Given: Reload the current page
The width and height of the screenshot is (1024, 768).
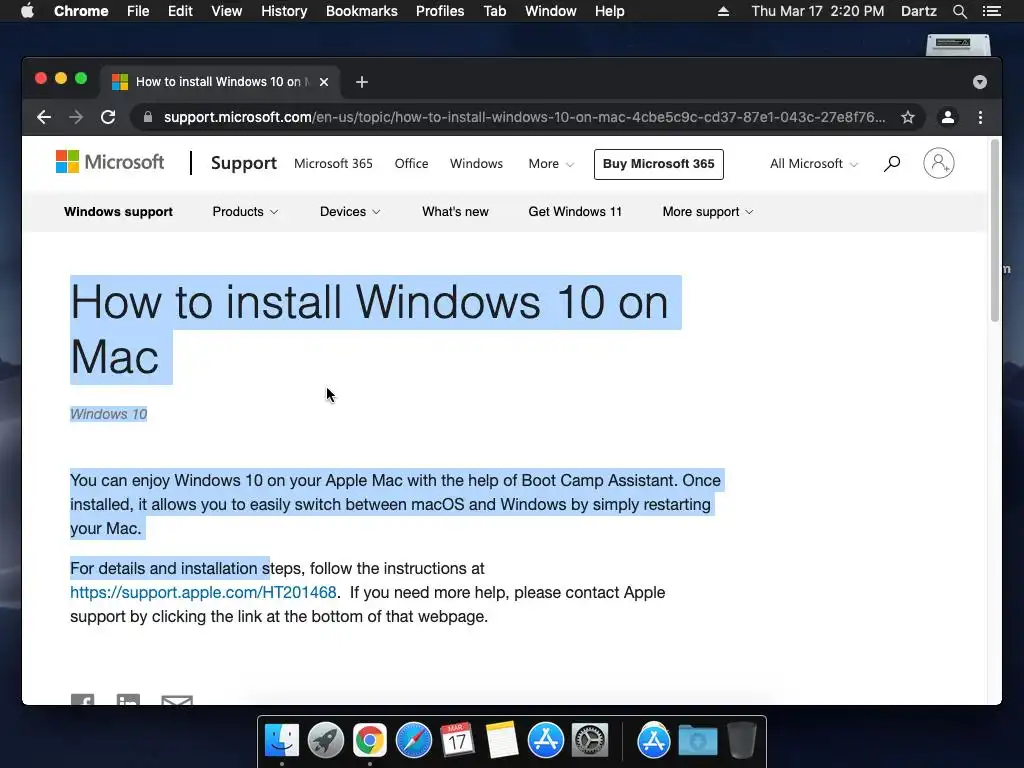Looking at the screenshot, I should pyautogui.click(x=108, y=117).
